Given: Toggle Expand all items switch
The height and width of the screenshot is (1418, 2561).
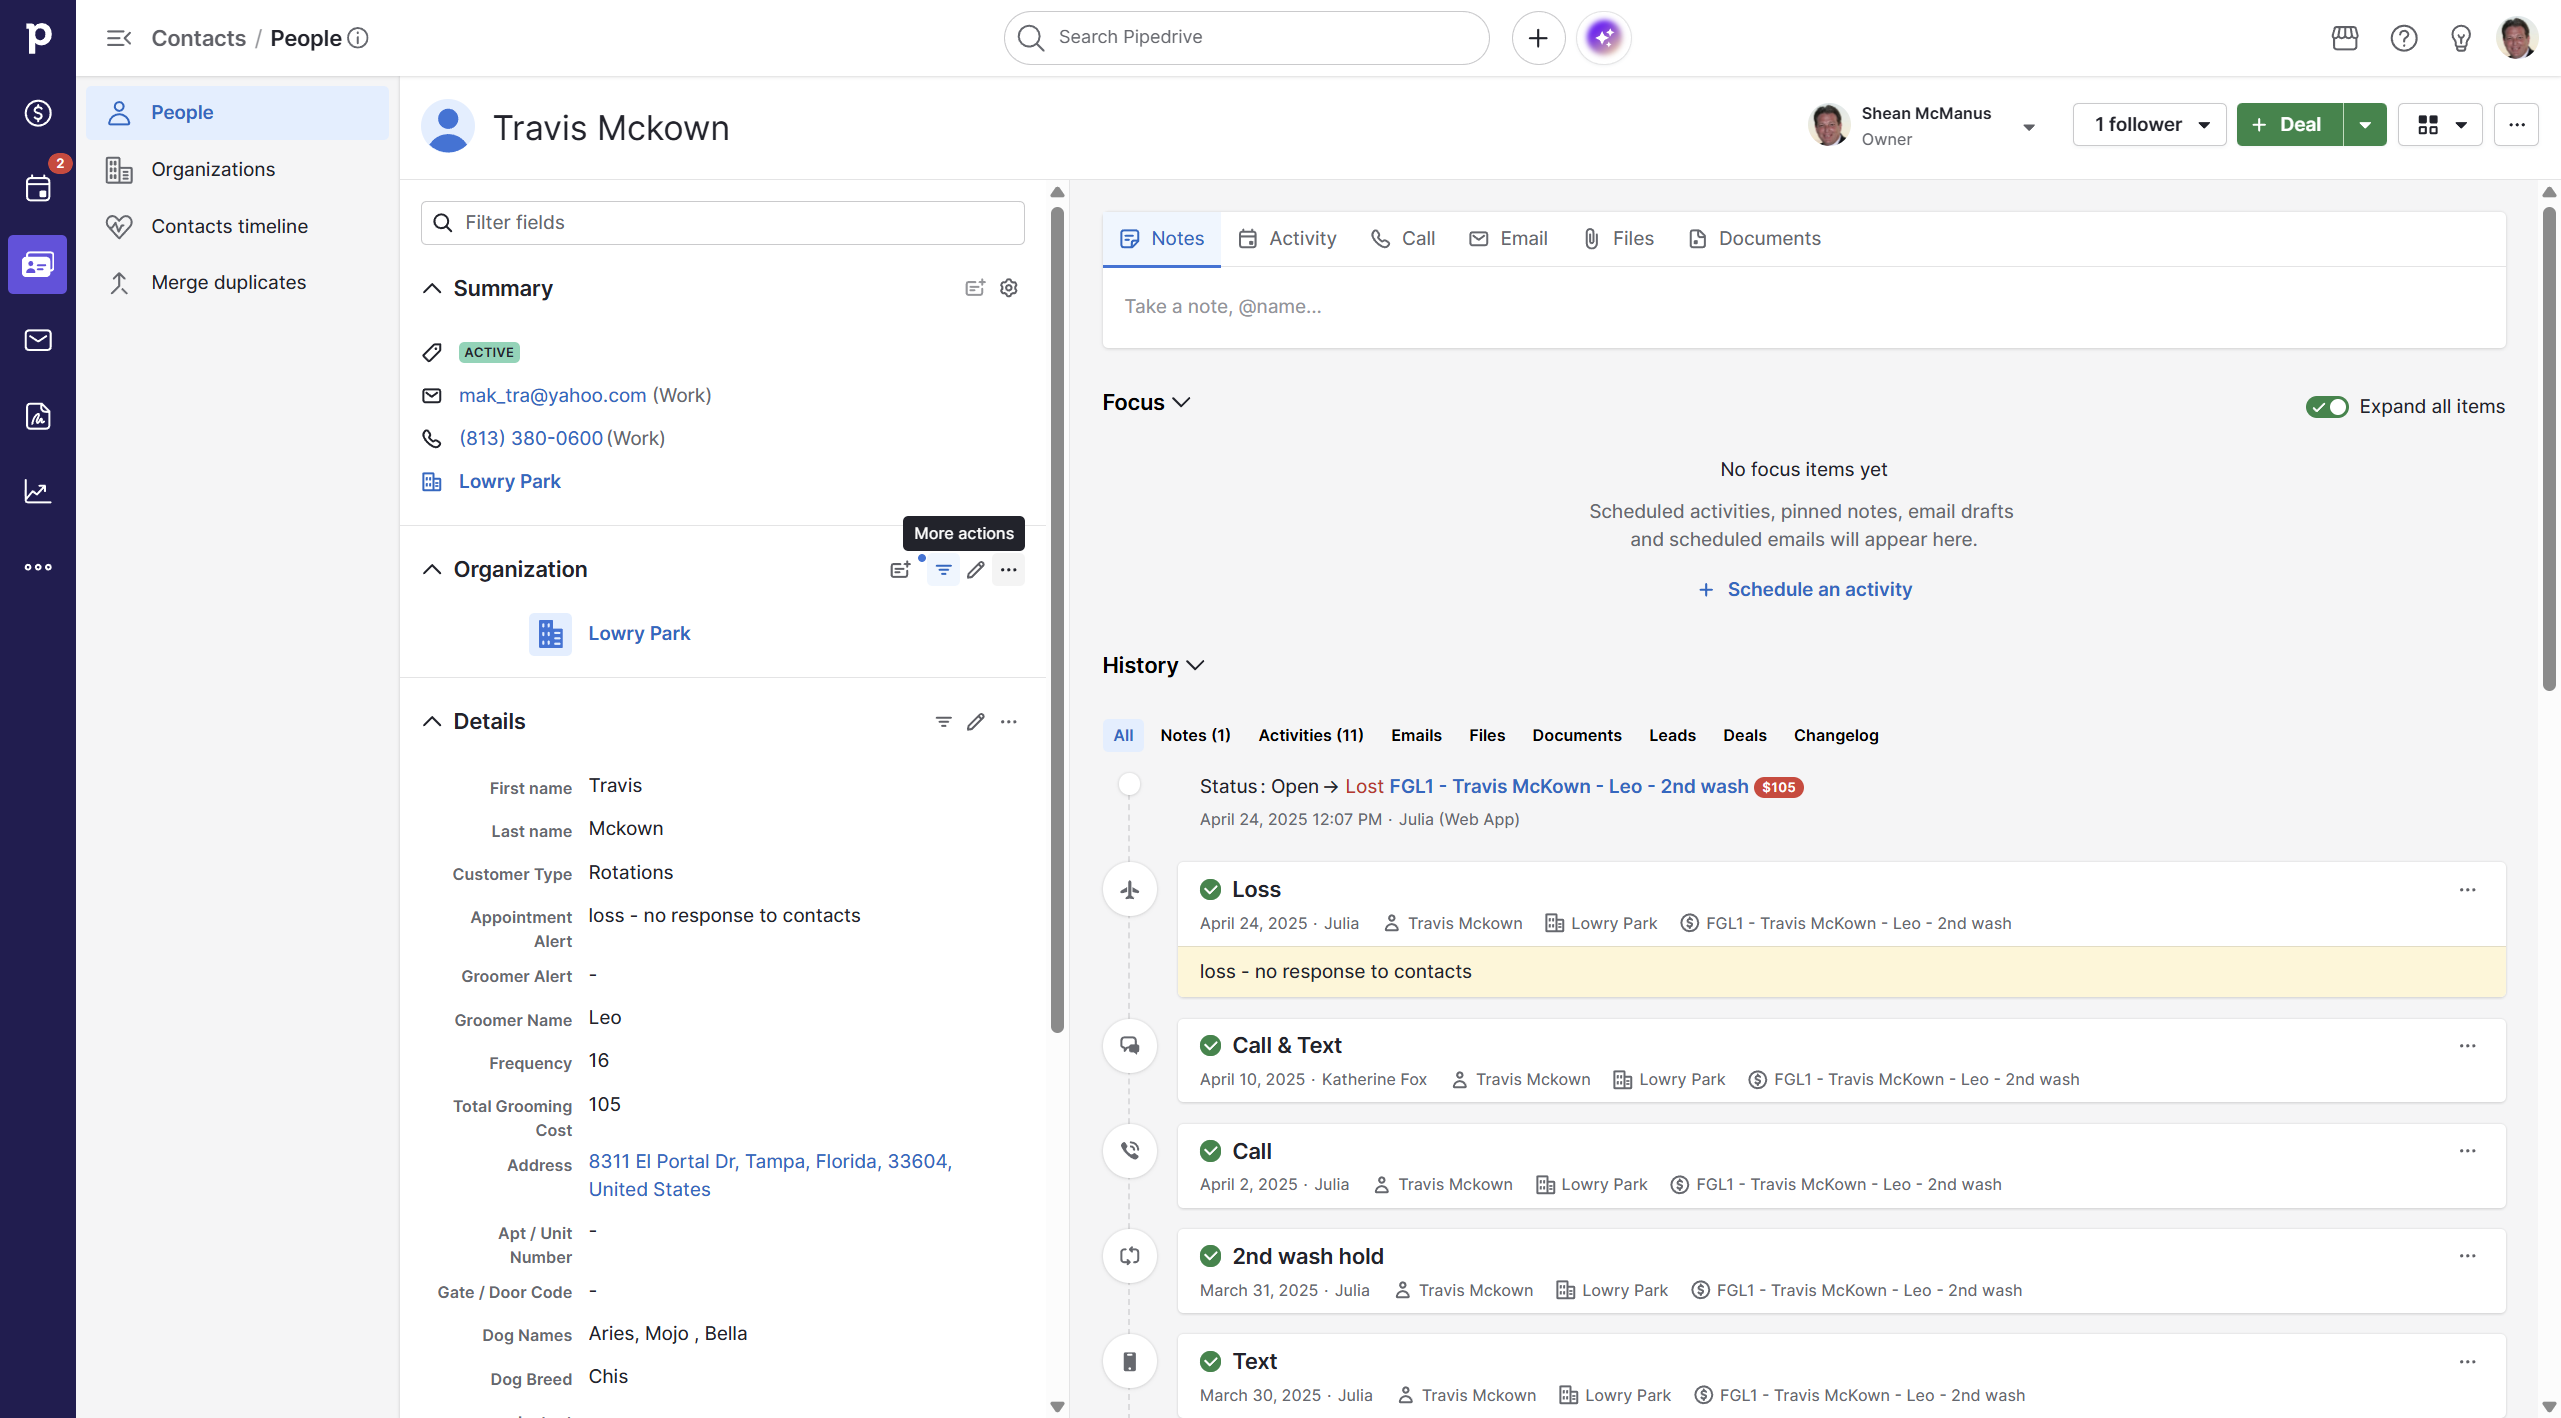Looking at the screenshot, I should click(x=2327, y=407).
